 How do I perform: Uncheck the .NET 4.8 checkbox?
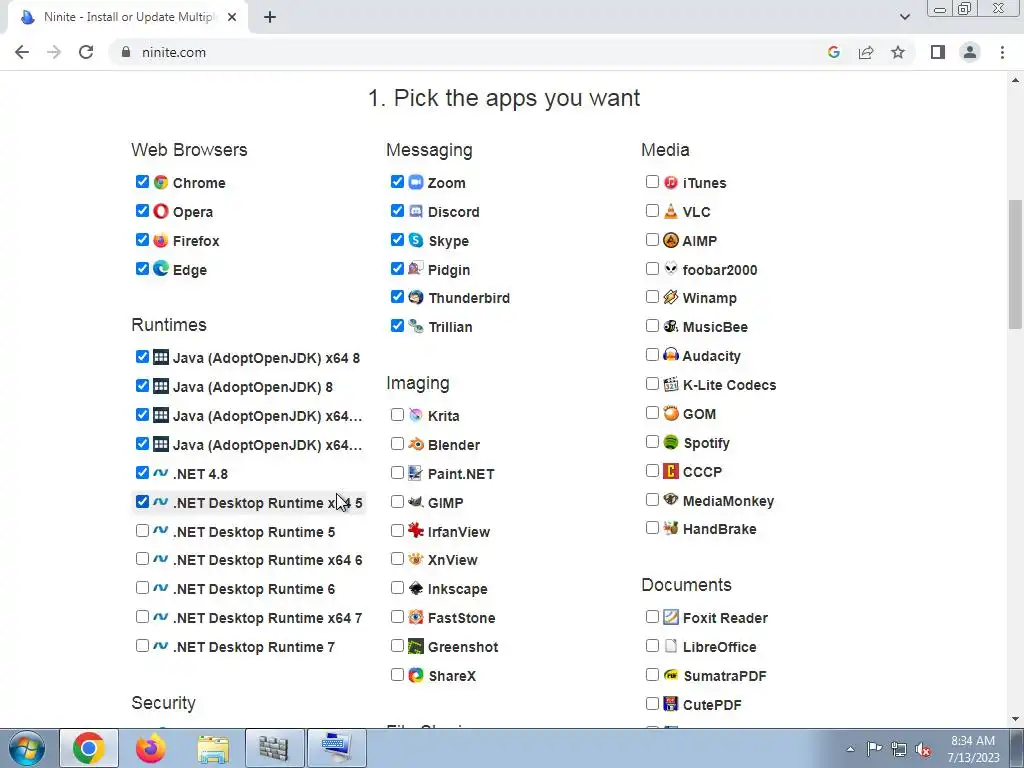pos(142,472)
